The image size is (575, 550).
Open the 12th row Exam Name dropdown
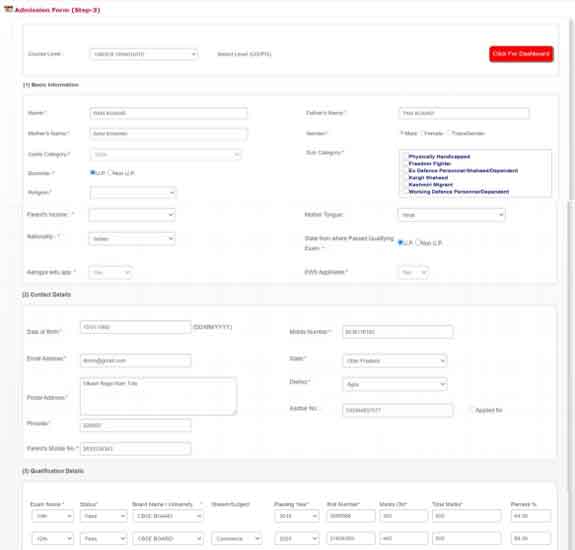[52, 539]
